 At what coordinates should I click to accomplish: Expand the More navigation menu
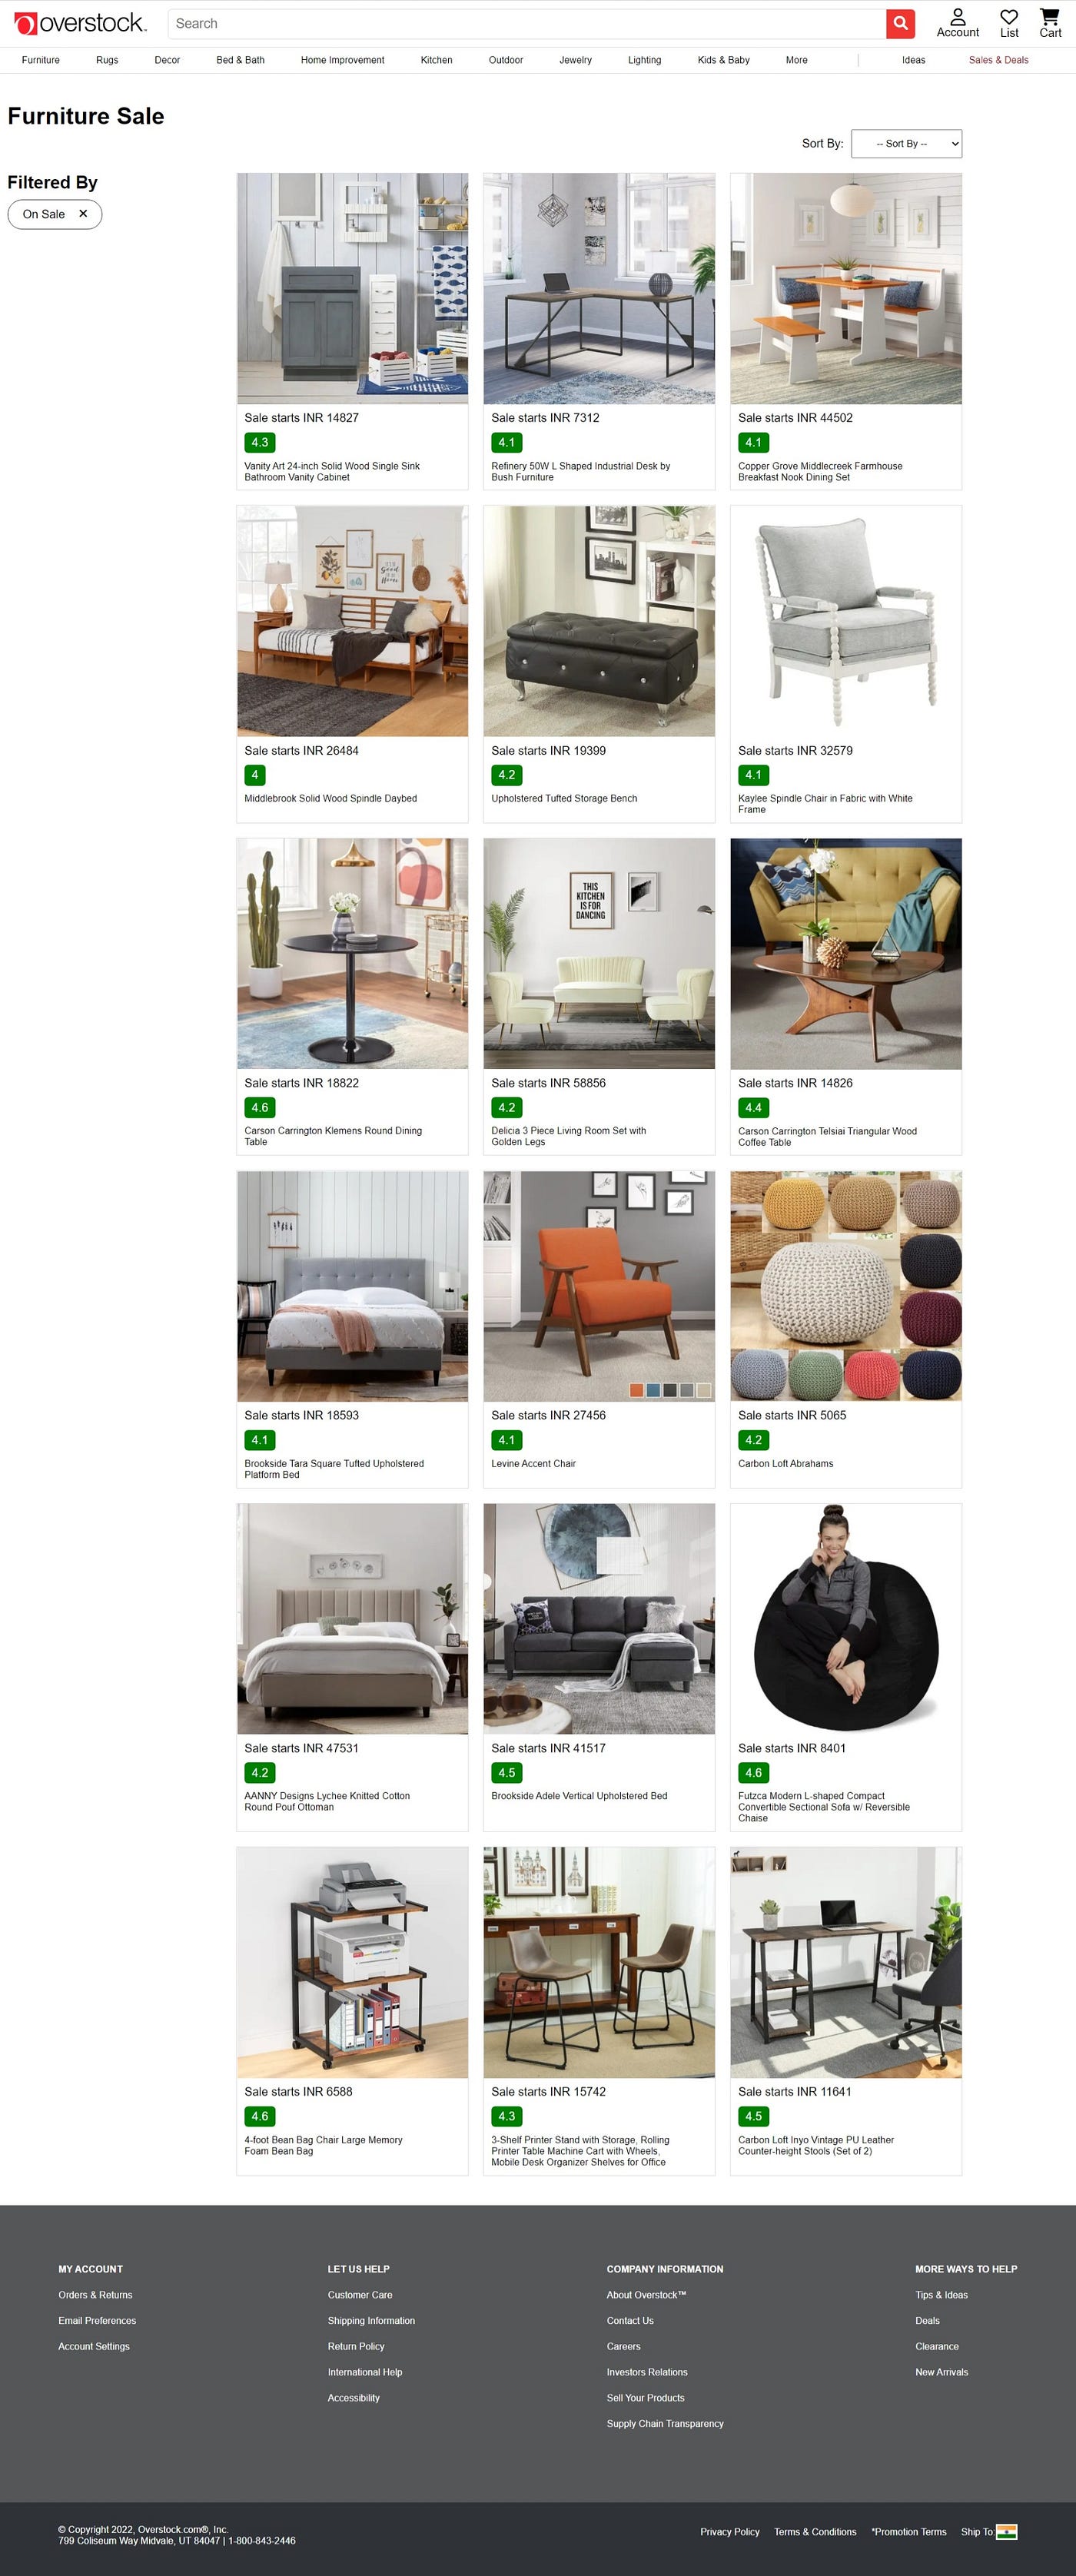point(796,60)
